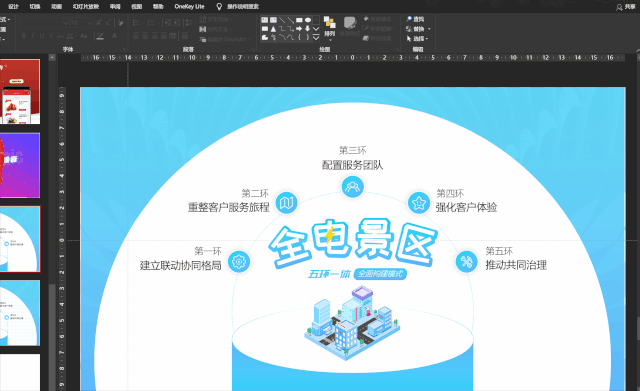Click the map icon beside 重整客户服务旅程

coord(287,202)
